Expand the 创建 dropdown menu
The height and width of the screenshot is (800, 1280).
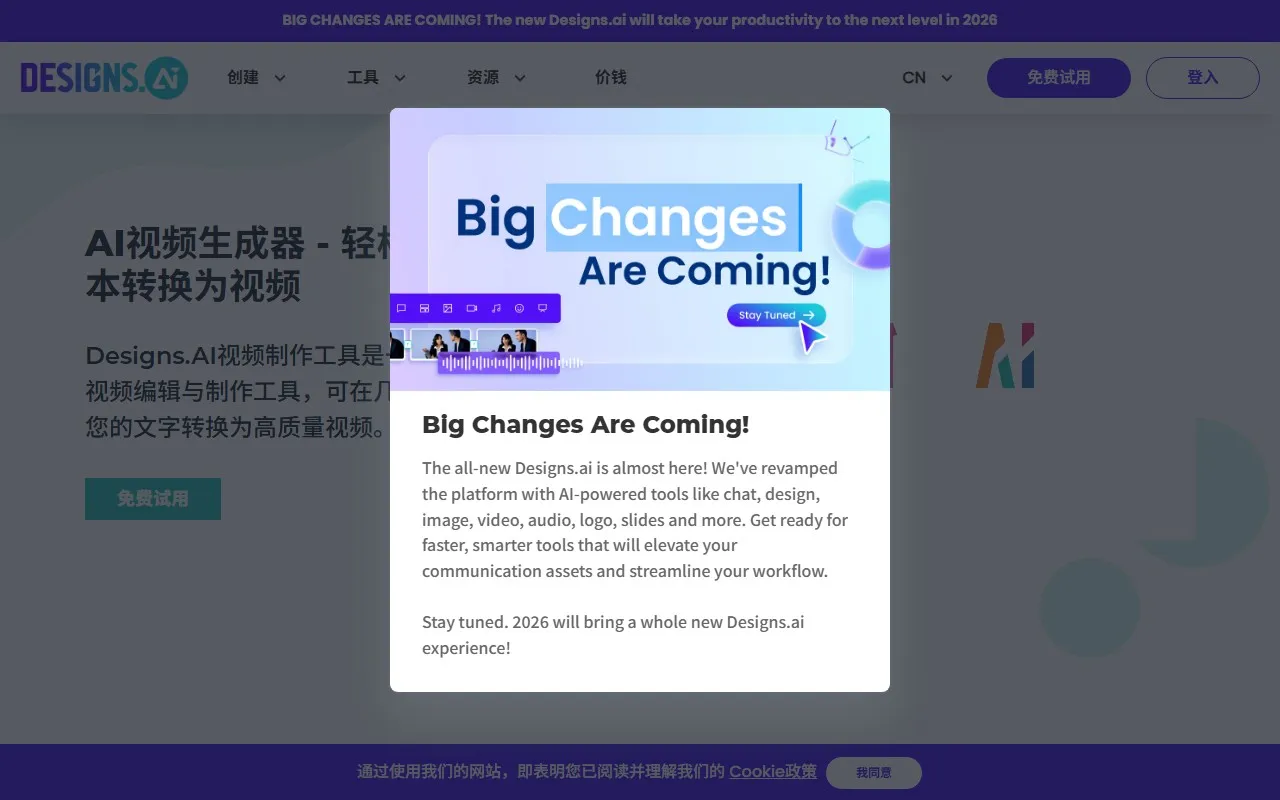click(256, 78)
